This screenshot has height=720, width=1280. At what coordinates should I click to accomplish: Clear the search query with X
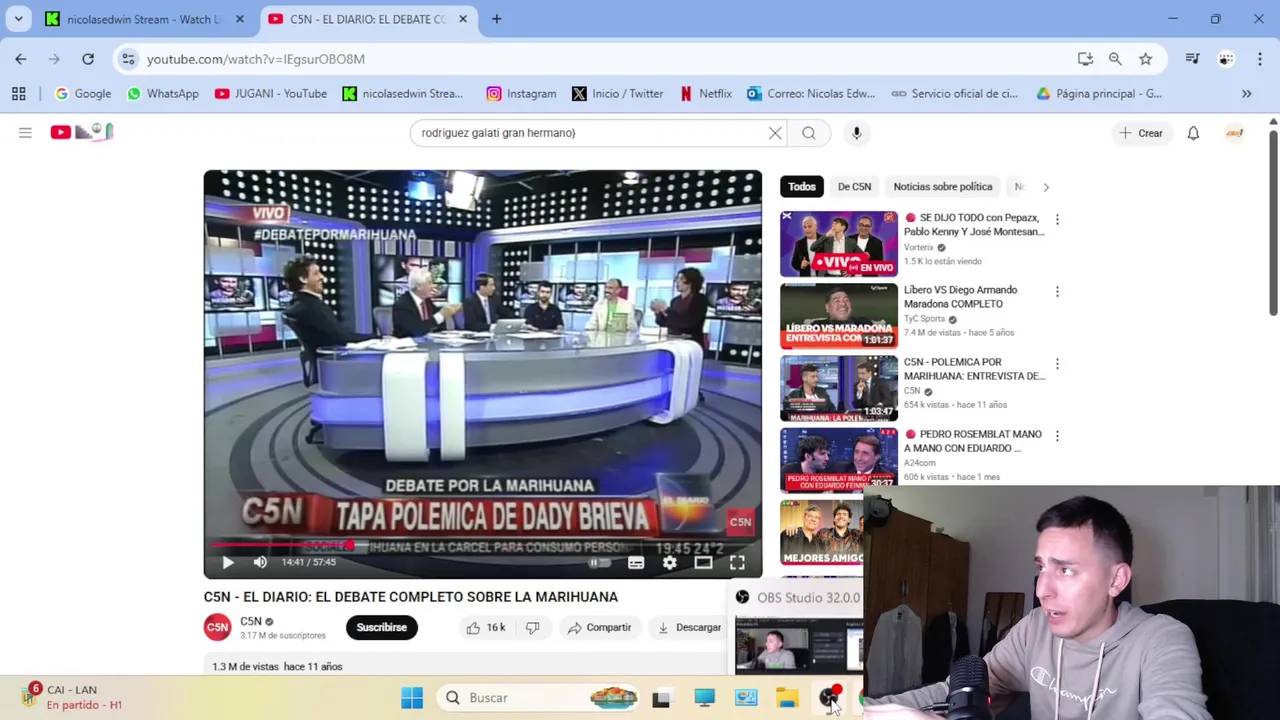click(775, 132)
